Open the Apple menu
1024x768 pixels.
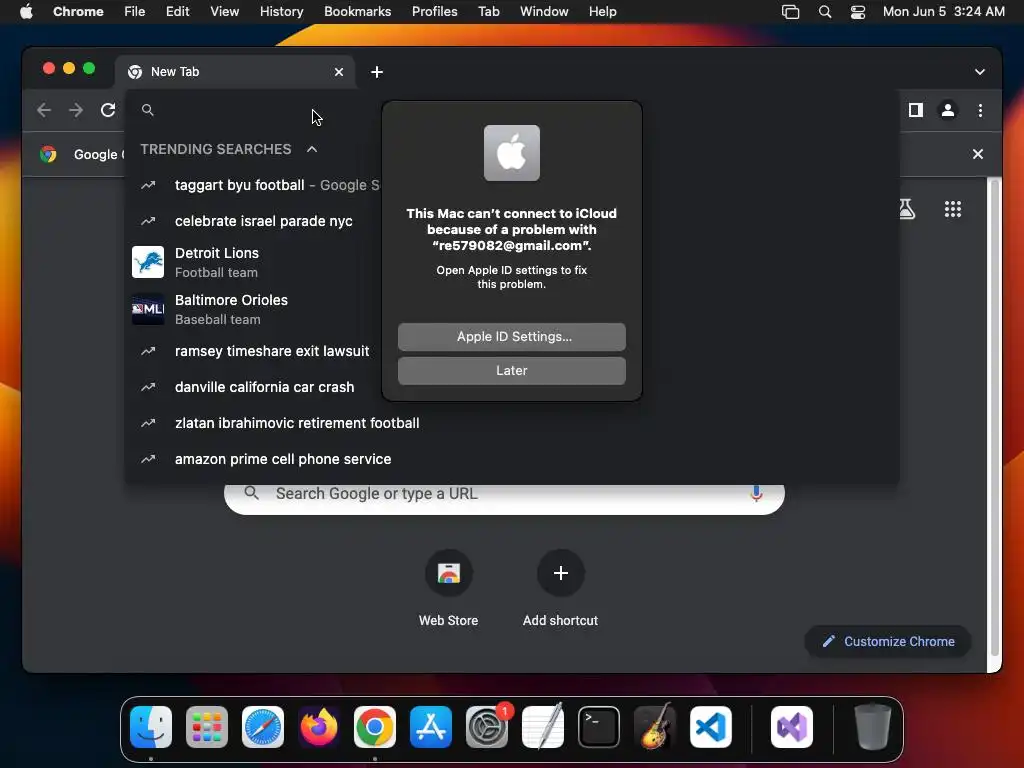click(x=26, y=11)
